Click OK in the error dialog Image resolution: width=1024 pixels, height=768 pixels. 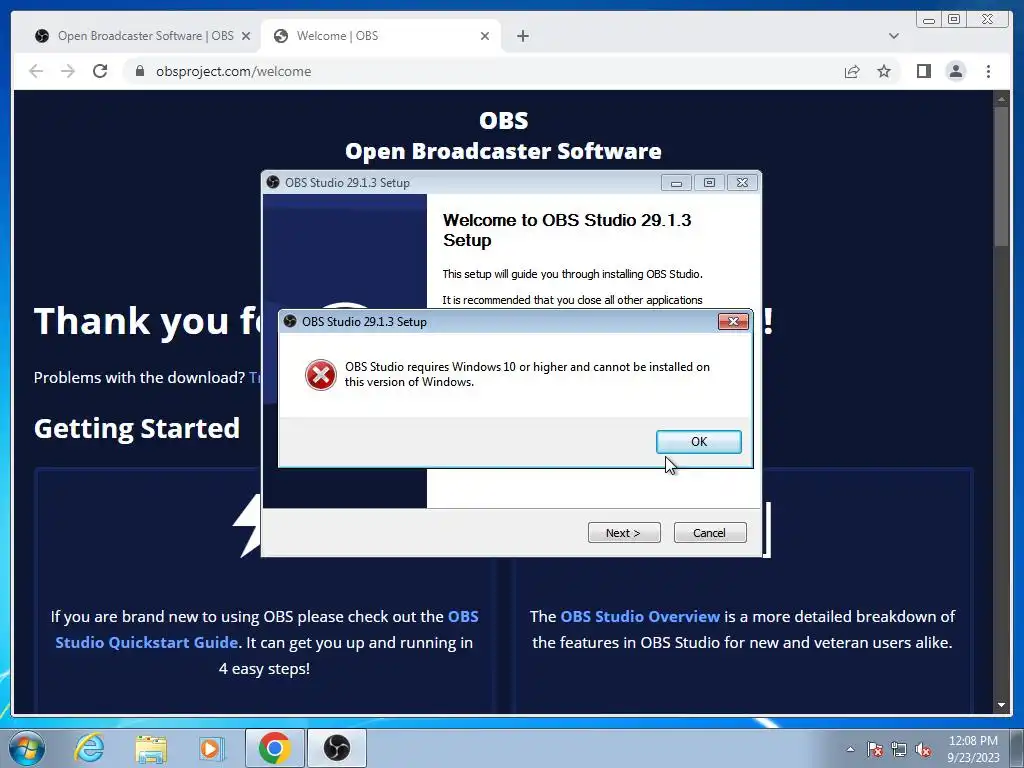pos(698,441)
